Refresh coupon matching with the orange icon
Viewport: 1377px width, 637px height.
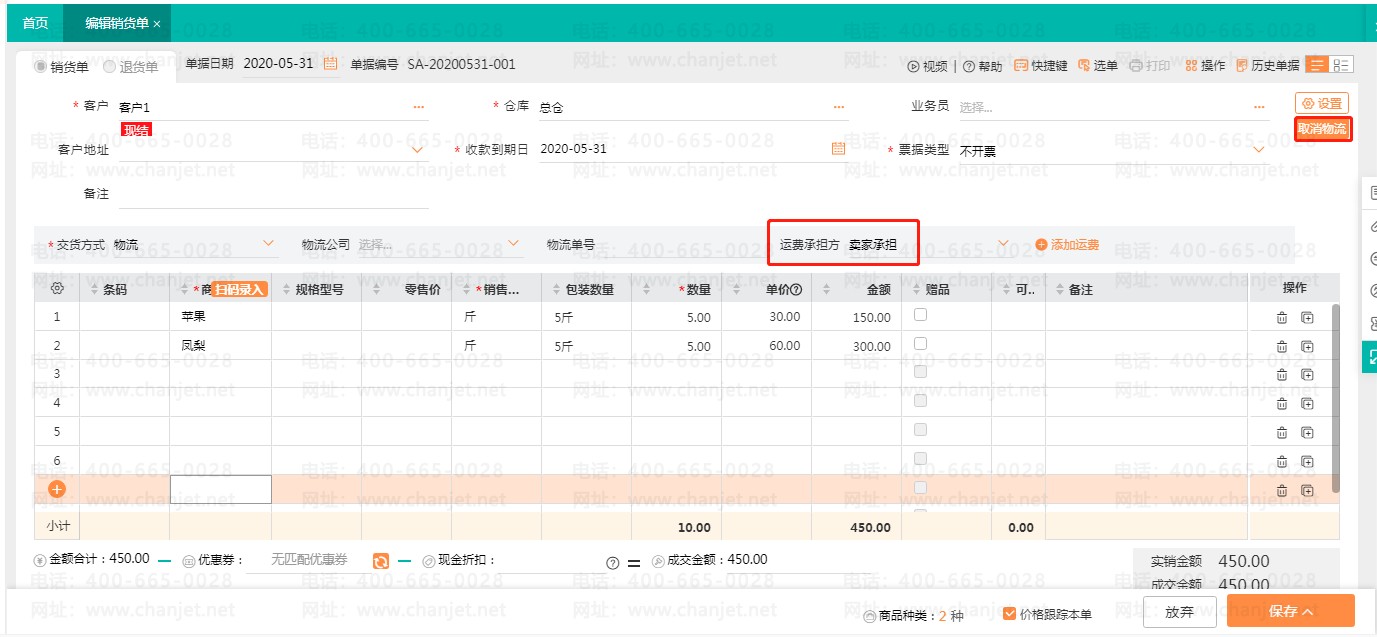click(x=381, y=561)
